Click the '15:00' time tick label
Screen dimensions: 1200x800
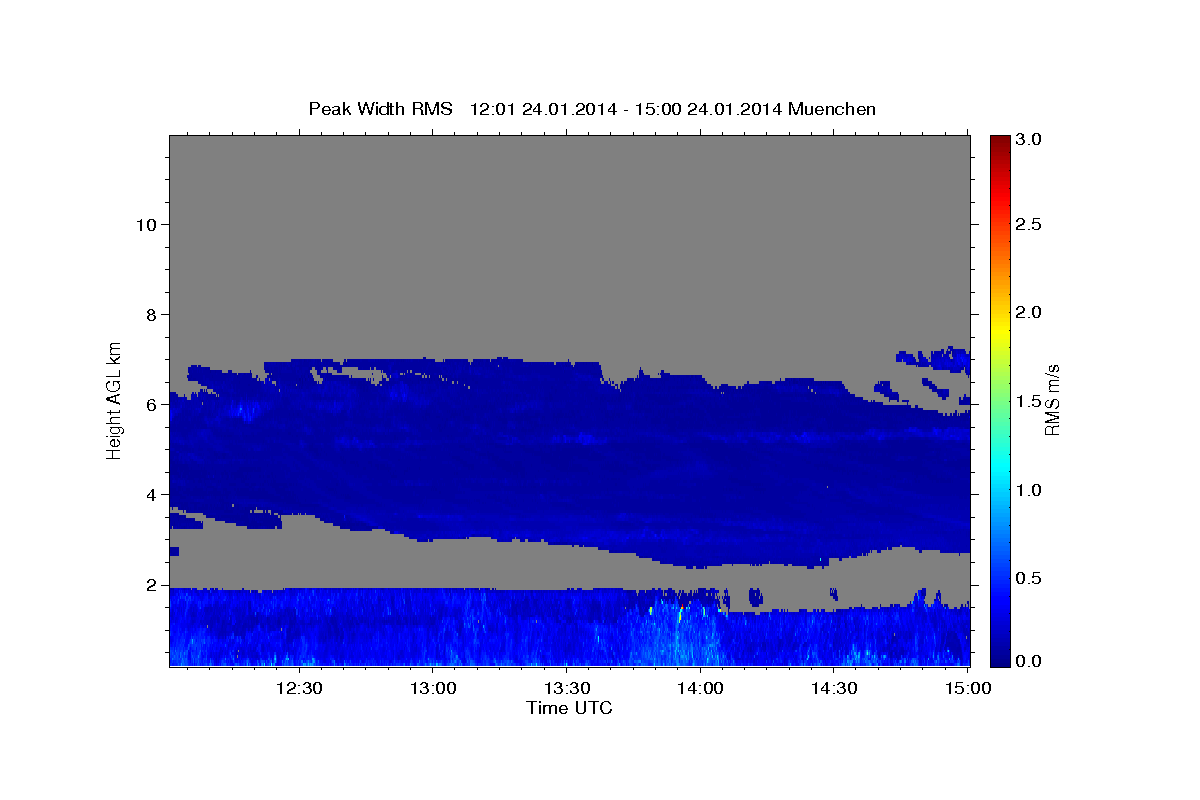(x=968, y=689)
